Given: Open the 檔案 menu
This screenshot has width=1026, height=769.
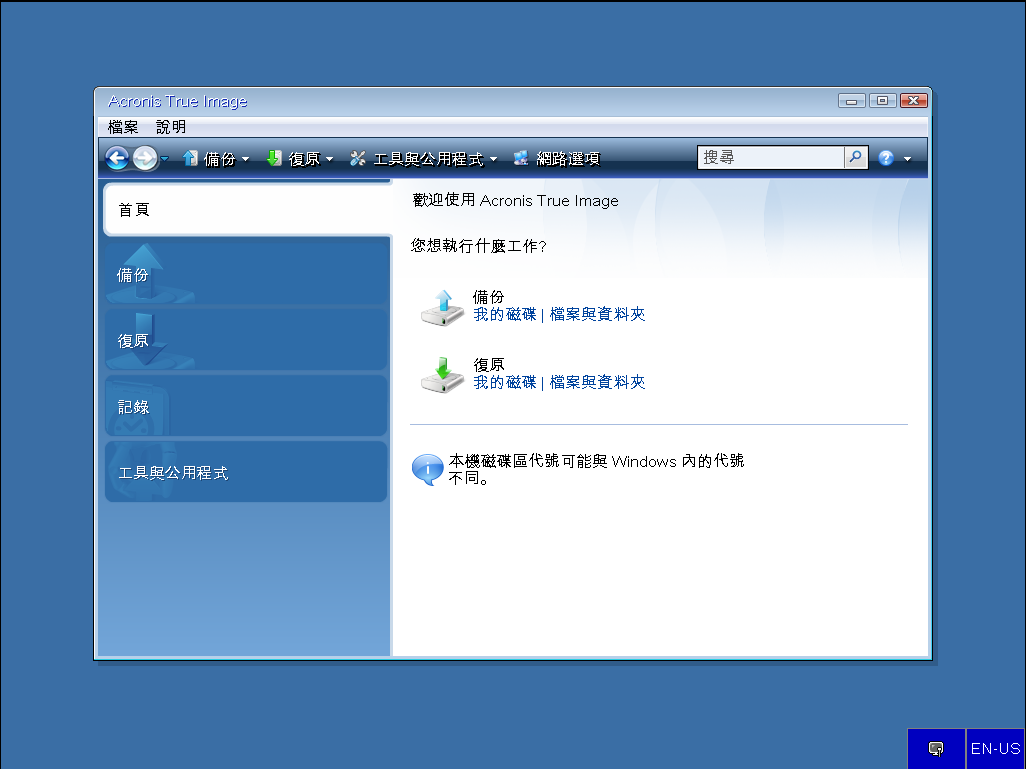Looking at the screenshot, I should (x=123, y=127).
